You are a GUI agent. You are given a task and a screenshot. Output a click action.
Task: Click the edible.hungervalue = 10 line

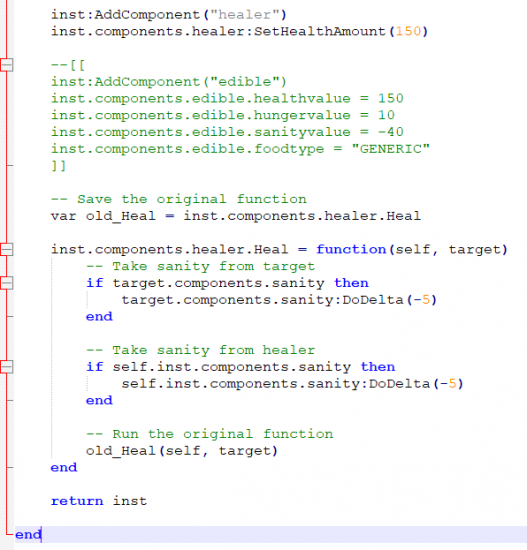point(223,115)
